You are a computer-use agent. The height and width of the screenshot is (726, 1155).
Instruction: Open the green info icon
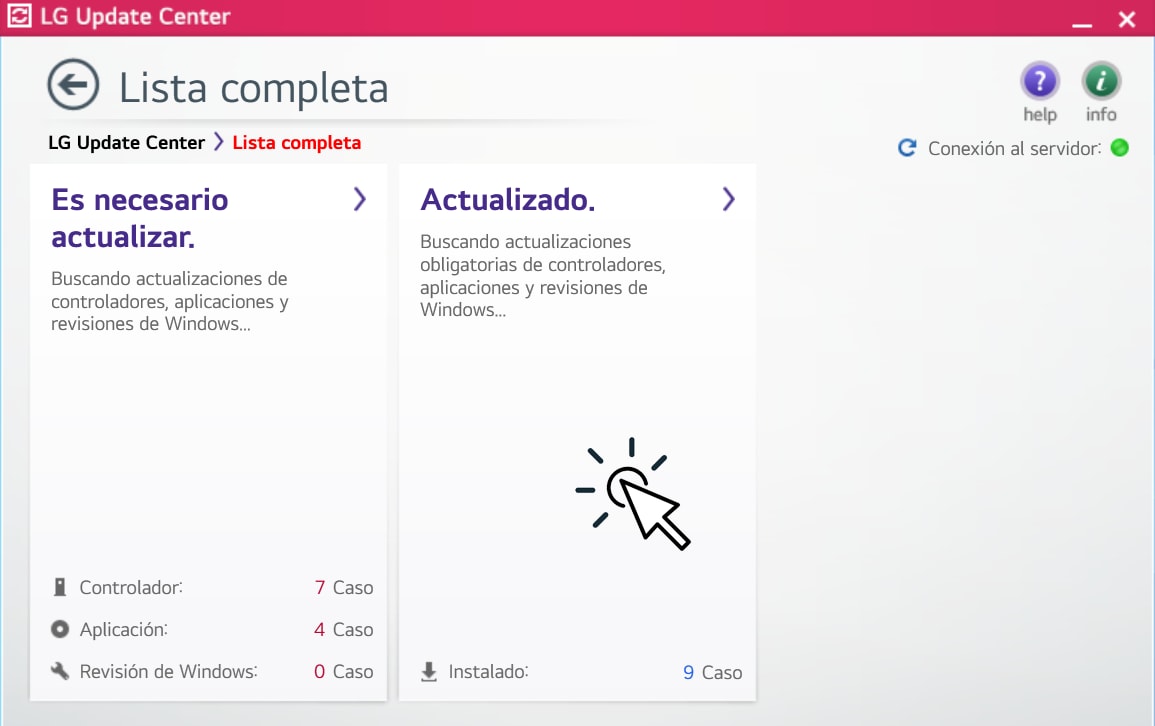[1101, 81]
